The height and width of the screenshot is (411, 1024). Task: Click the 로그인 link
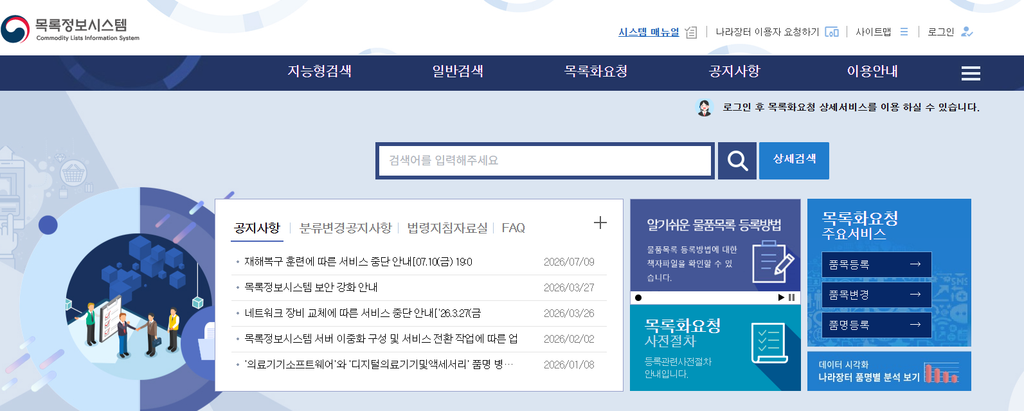coord(941,31)
